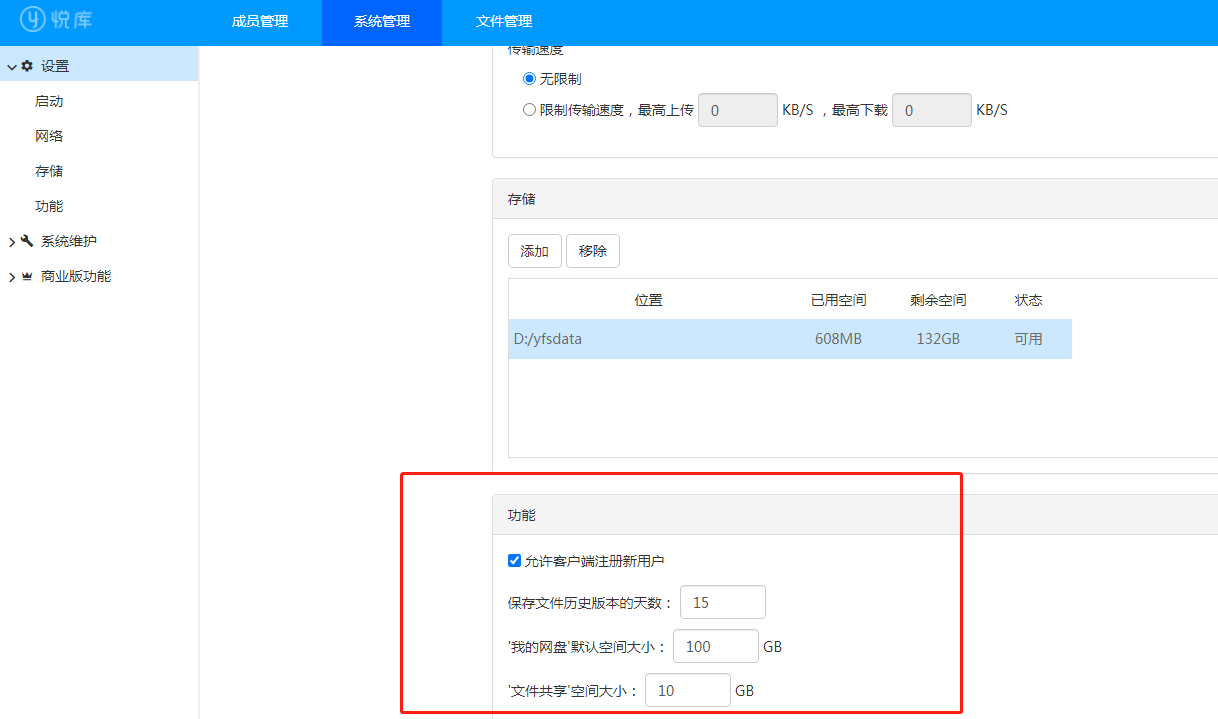
Task: Click the 最高上传 speed input field
Action: pos(738,110)
